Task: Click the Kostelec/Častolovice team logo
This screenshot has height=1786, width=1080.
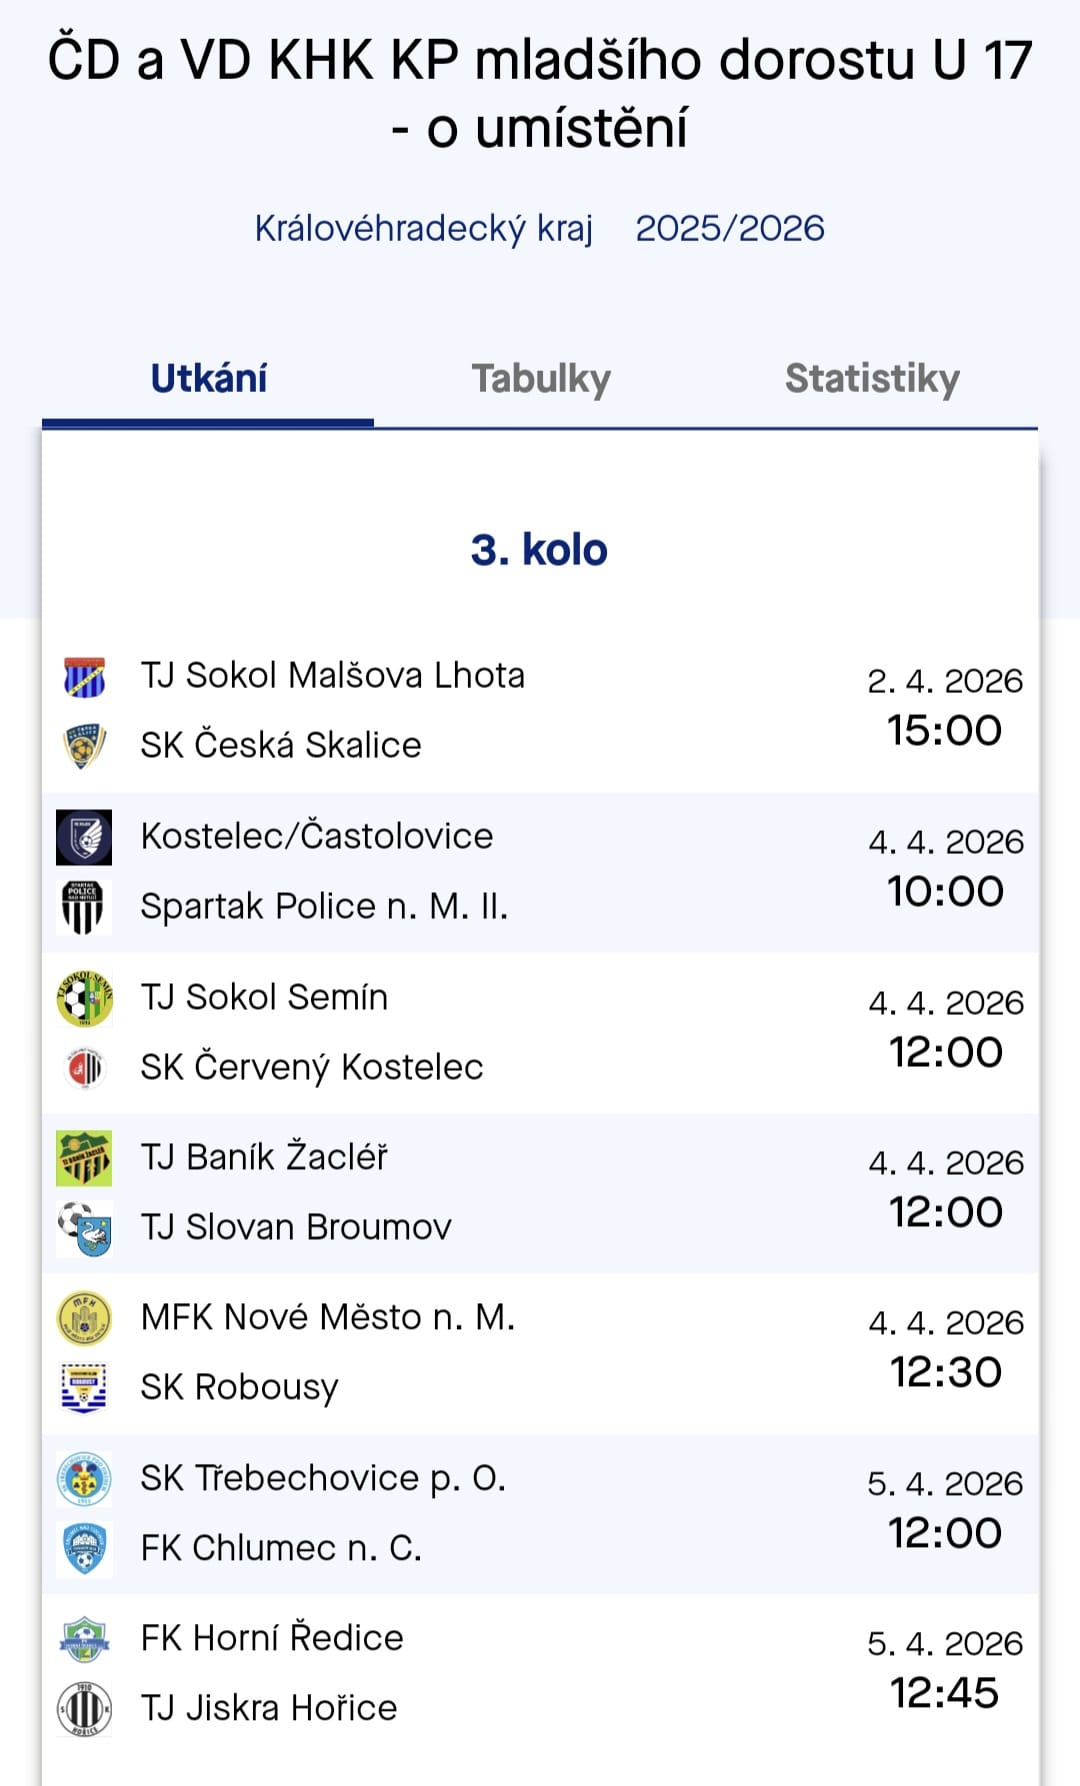Action: pos(84,837)
